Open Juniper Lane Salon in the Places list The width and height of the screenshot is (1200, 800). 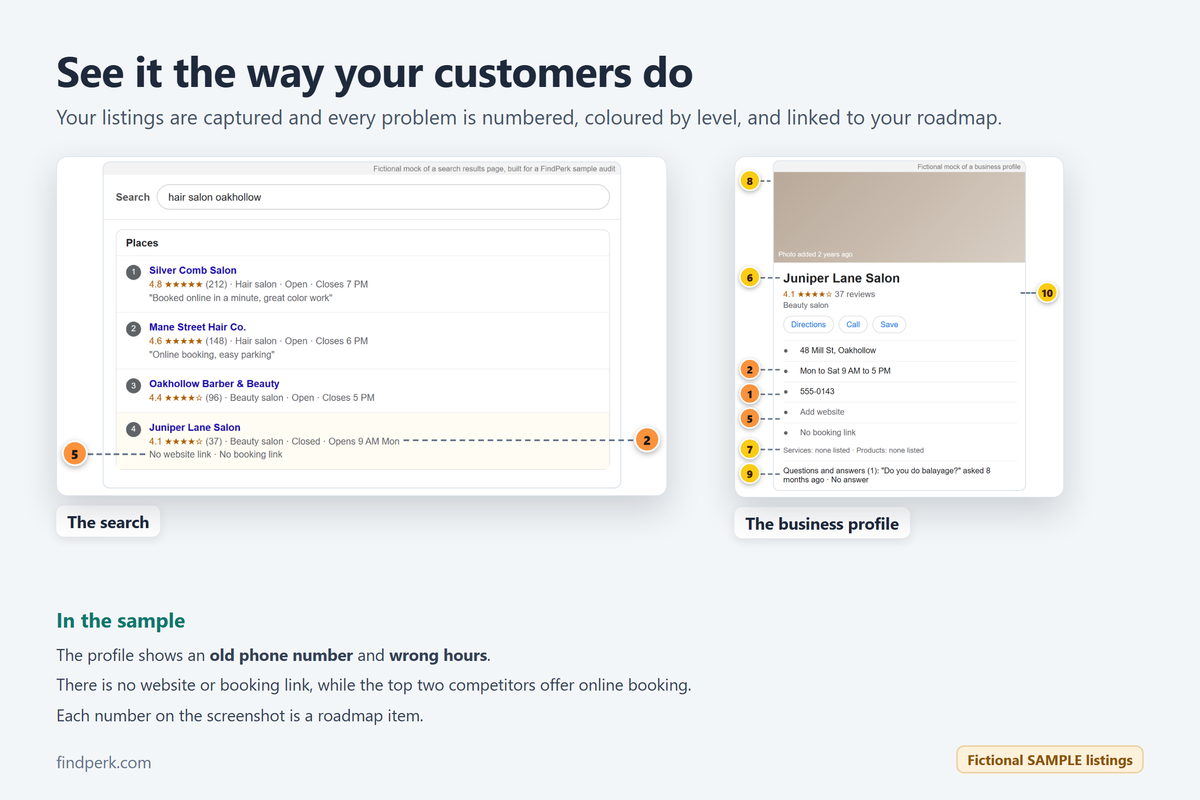[195, 428]
